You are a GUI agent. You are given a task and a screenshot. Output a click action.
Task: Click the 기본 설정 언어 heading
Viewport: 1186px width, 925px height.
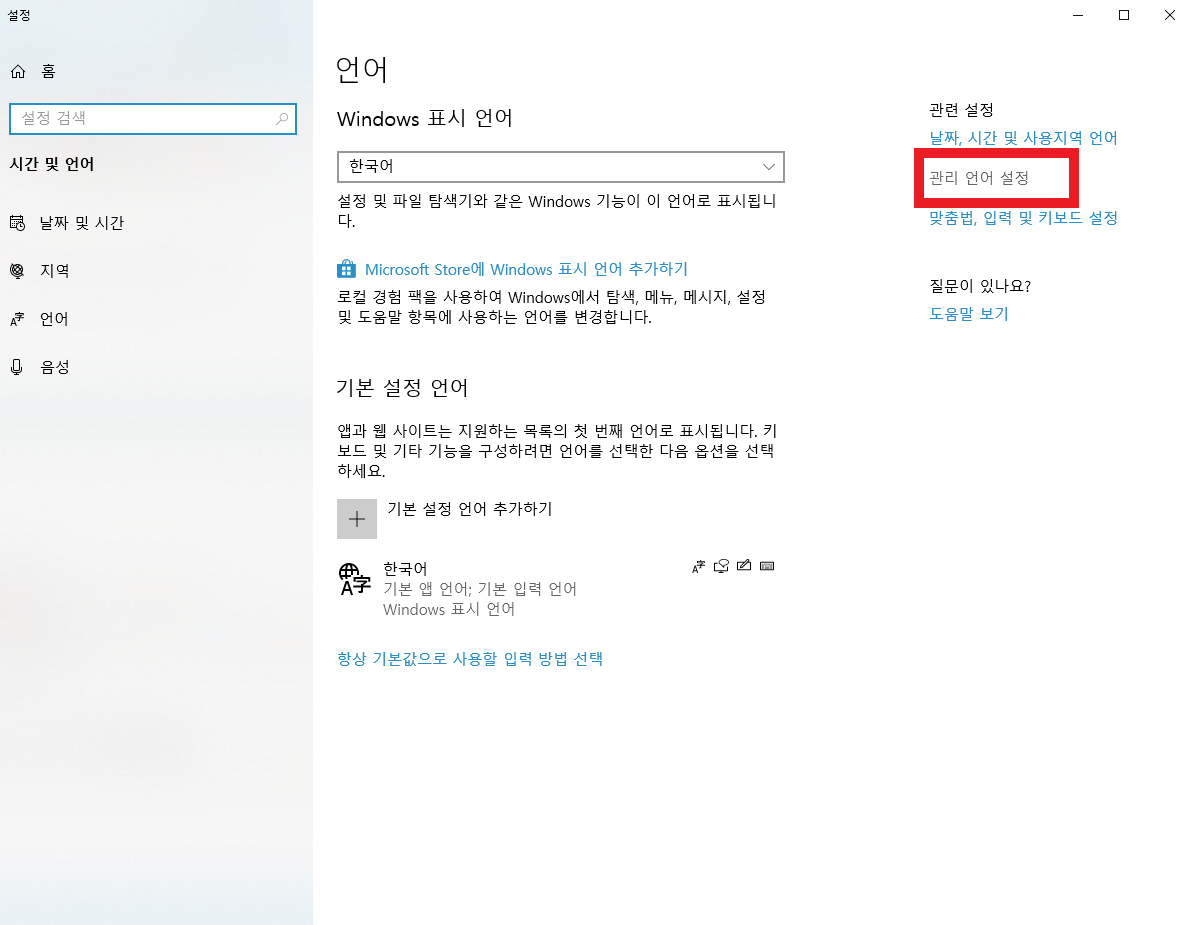402,388
